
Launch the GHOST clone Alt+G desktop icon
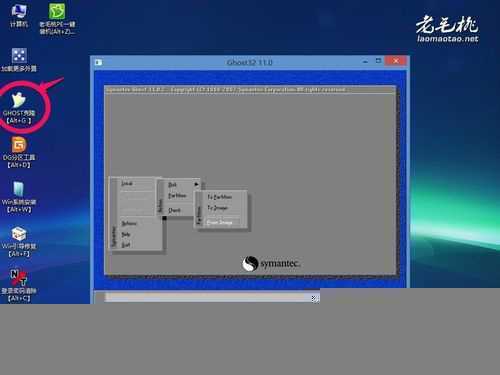click(x=19, y=108)
